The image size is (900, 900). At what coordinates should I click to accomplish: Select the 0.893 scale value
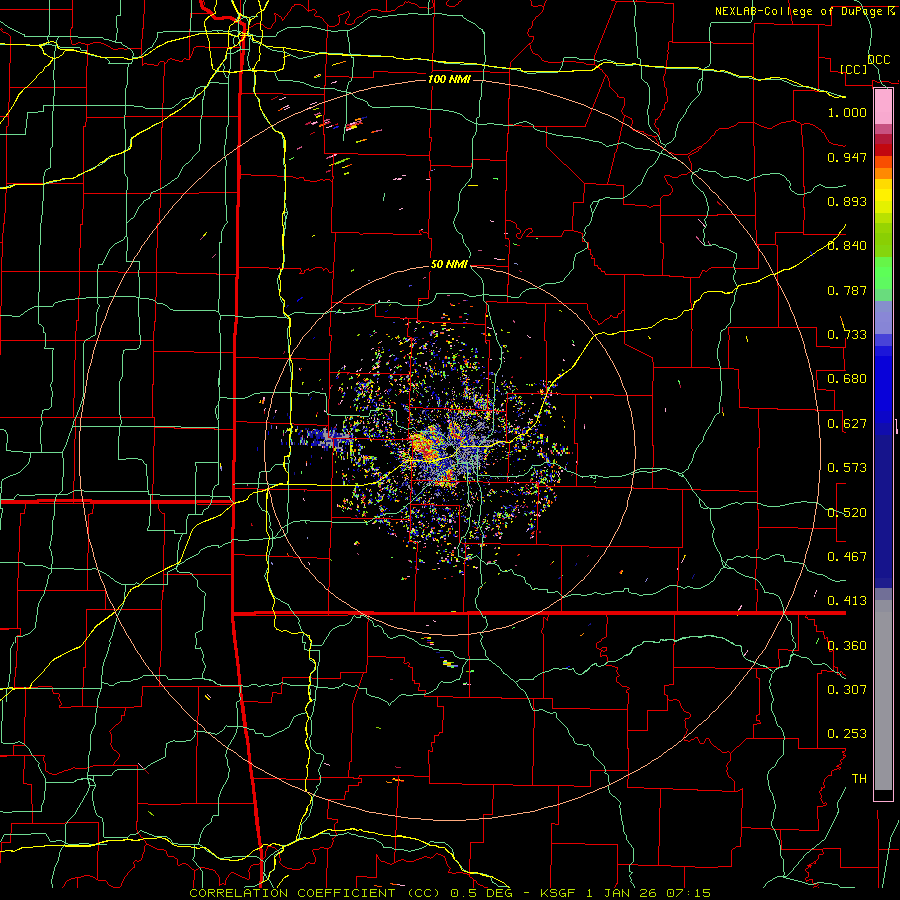847,201
